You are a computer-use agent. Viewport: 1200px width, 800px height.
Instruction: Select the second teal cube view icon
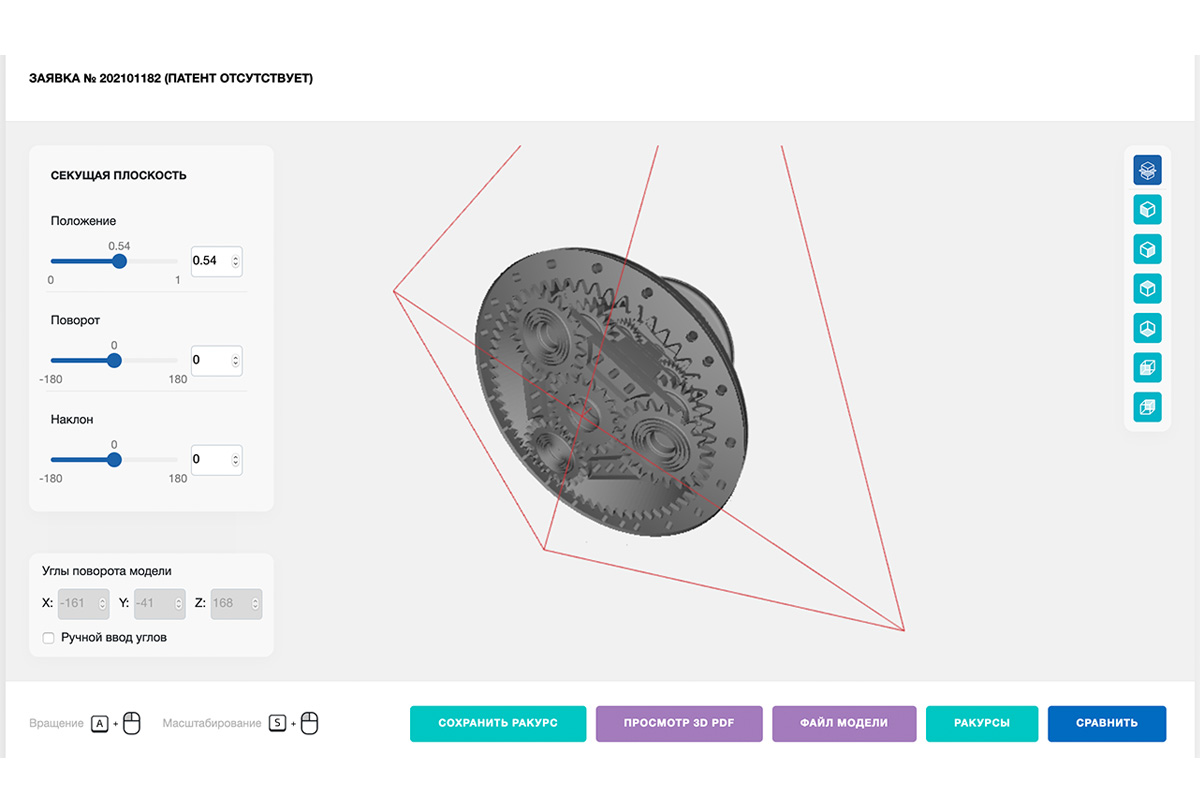(1147, 249)
